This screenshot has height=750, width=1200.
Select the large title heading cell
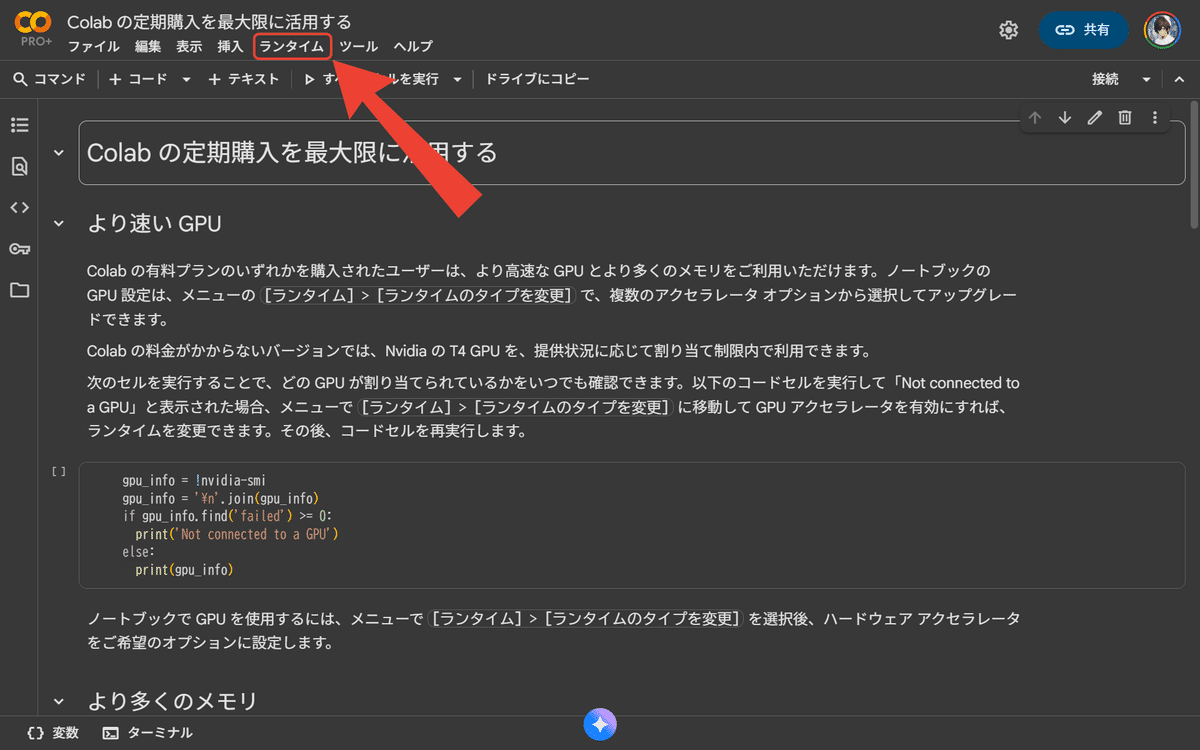(630, 153)
